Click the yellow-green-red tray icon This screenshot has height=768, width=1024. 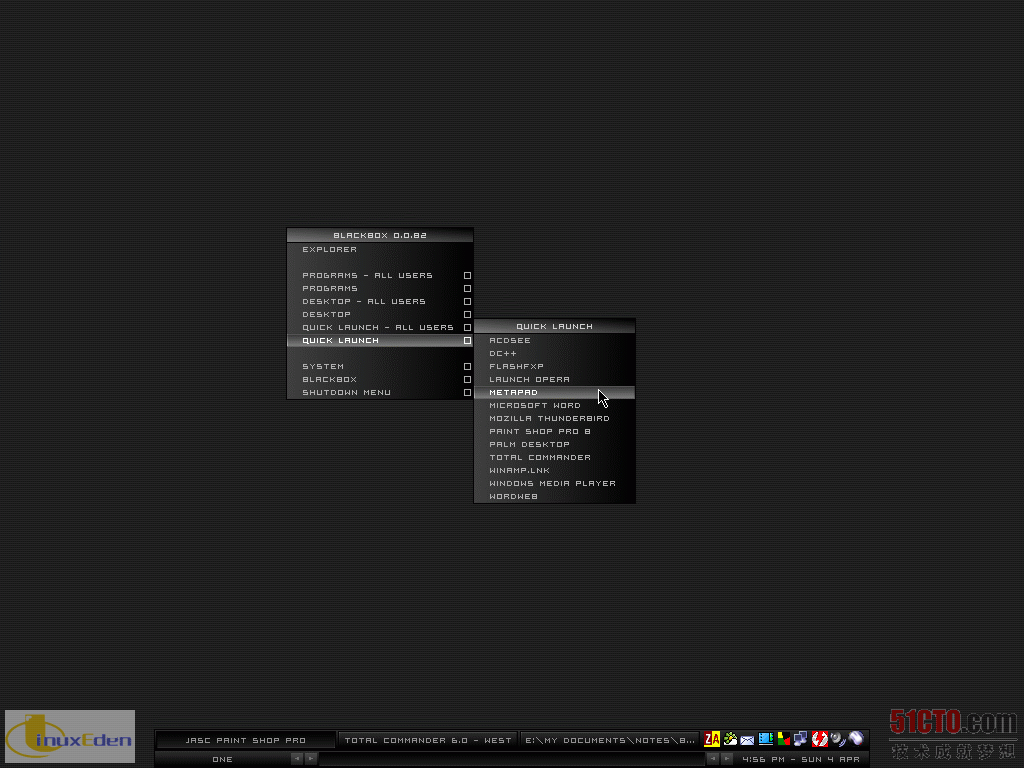click(784, 739)
